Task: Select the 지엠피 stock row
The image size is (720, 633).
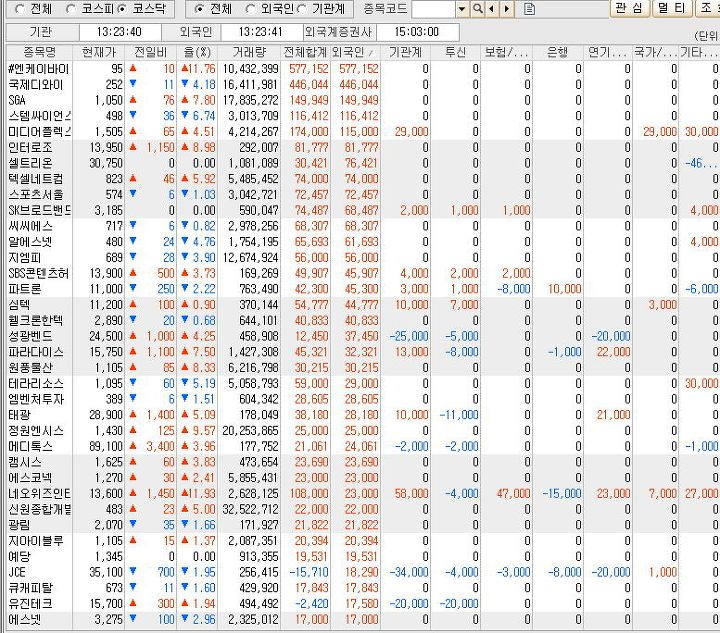Action: 363,258
